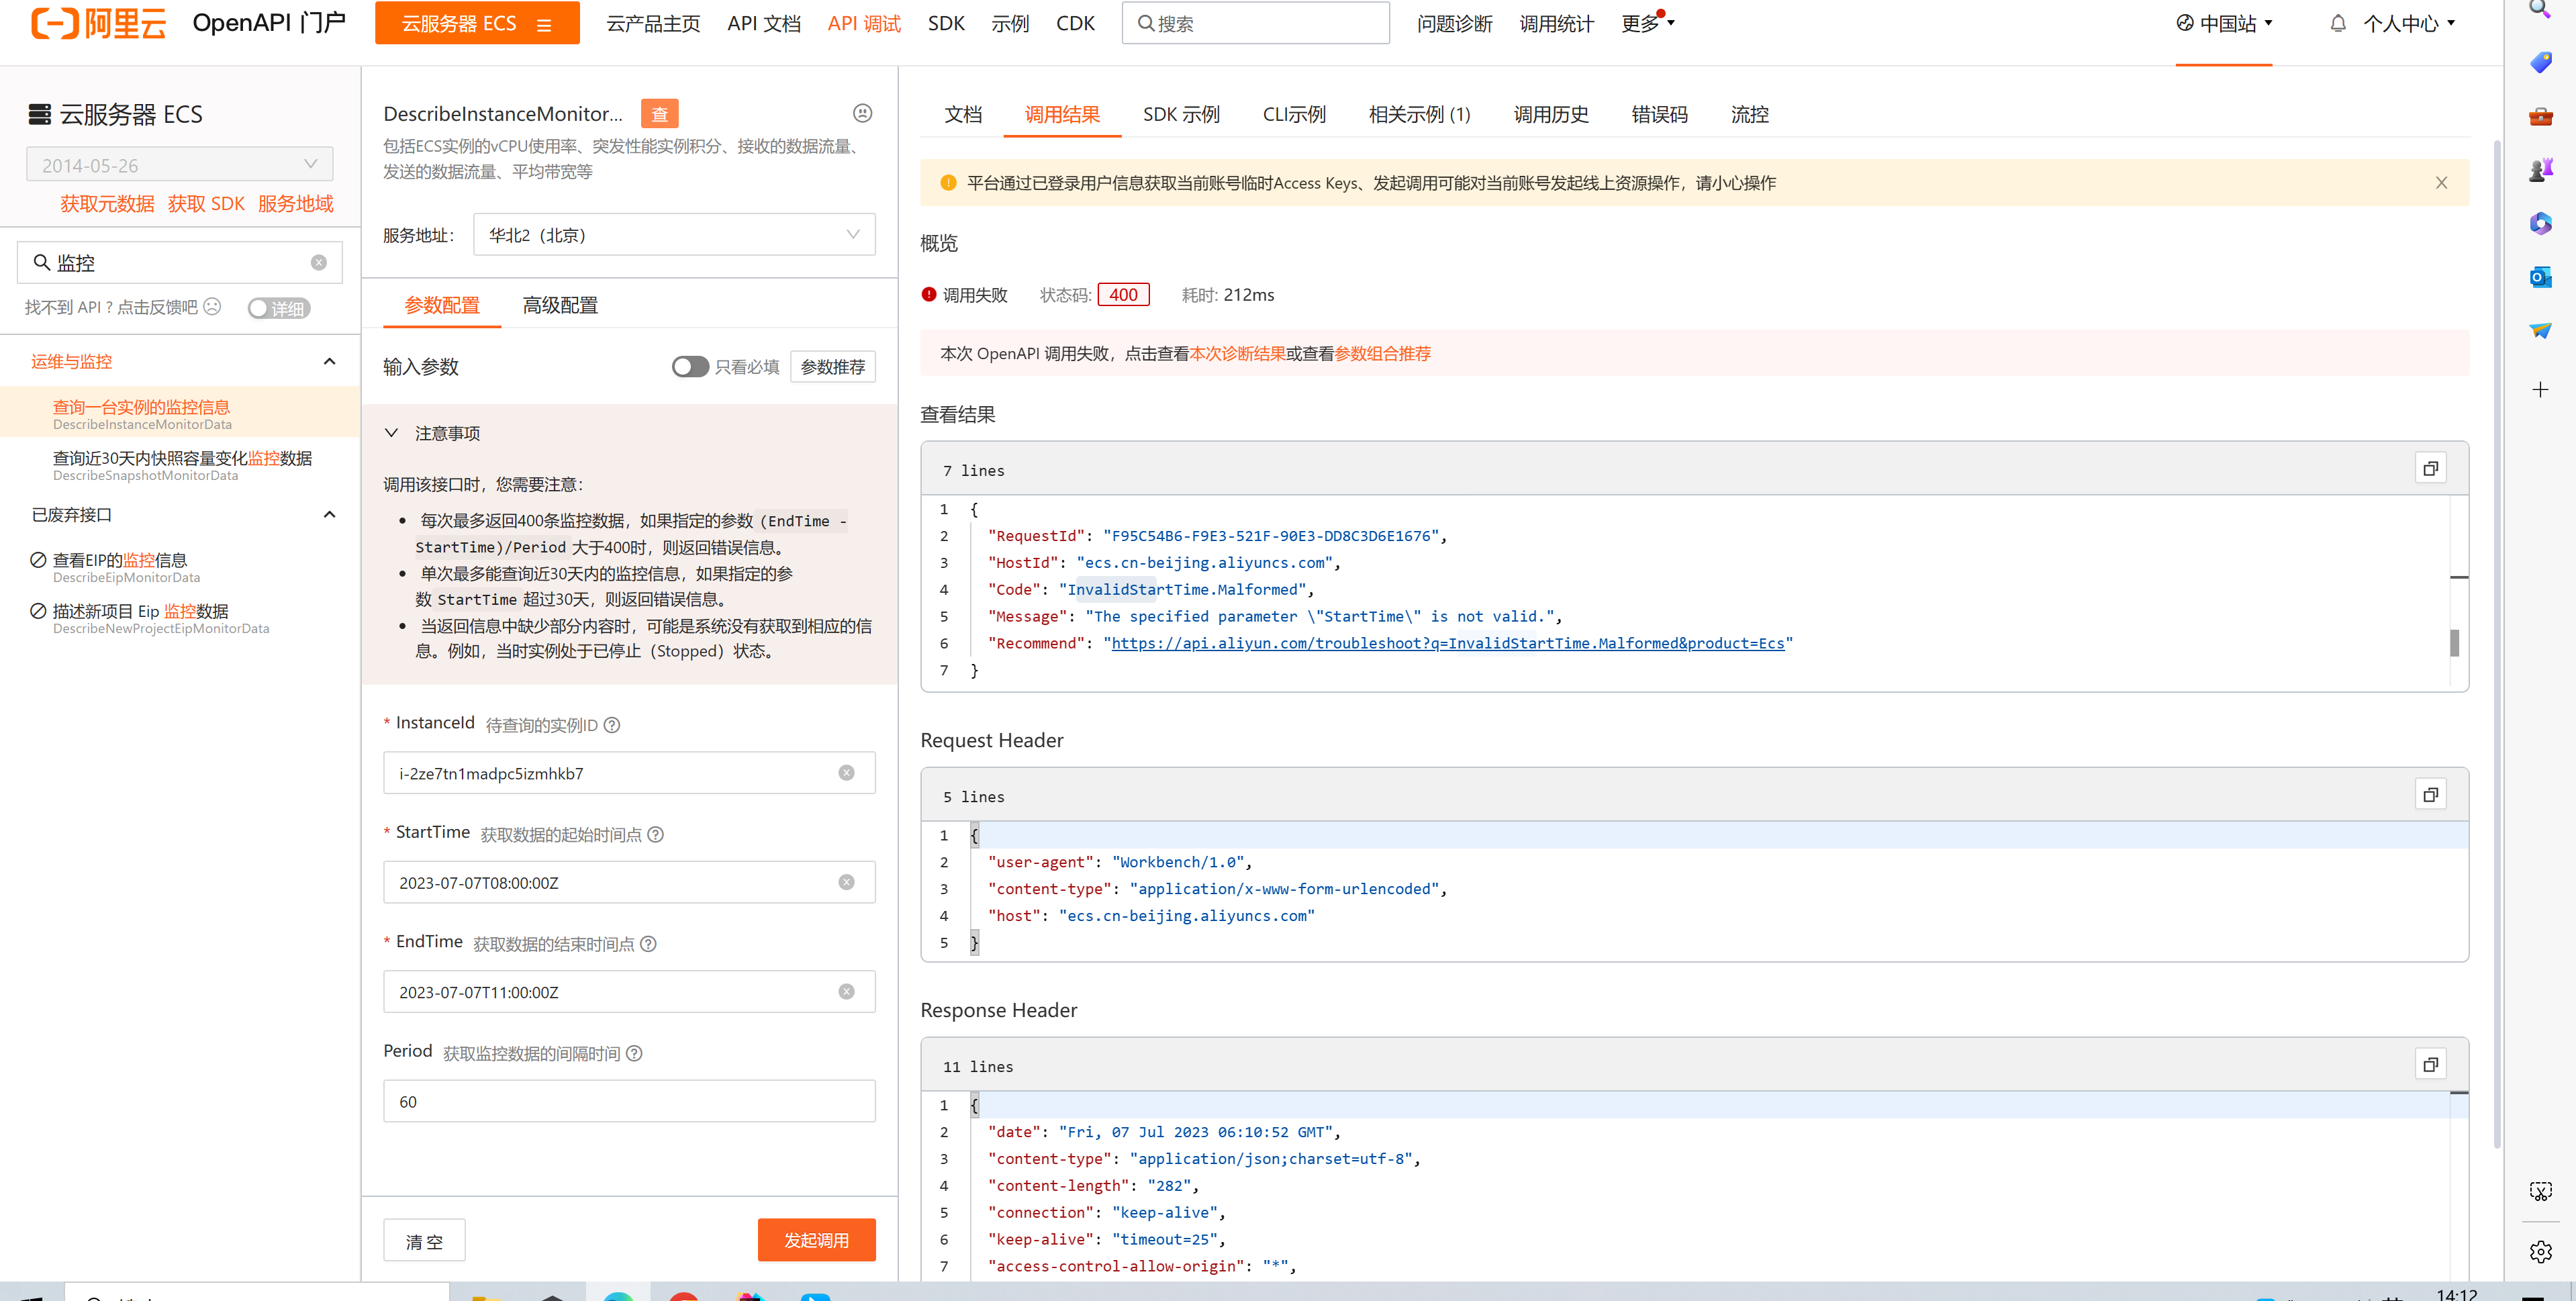This screenshot has height=1301, width=2576.
Task: Click the 获取元数据 link
Action: pyautogui.click(x=107, y=203)
